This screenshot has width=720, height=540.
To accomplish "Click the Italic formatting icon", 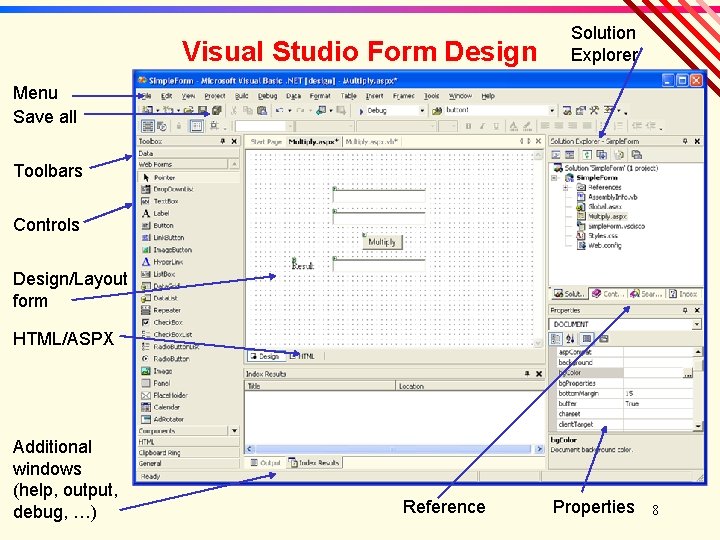I will (x=482, y=126).
